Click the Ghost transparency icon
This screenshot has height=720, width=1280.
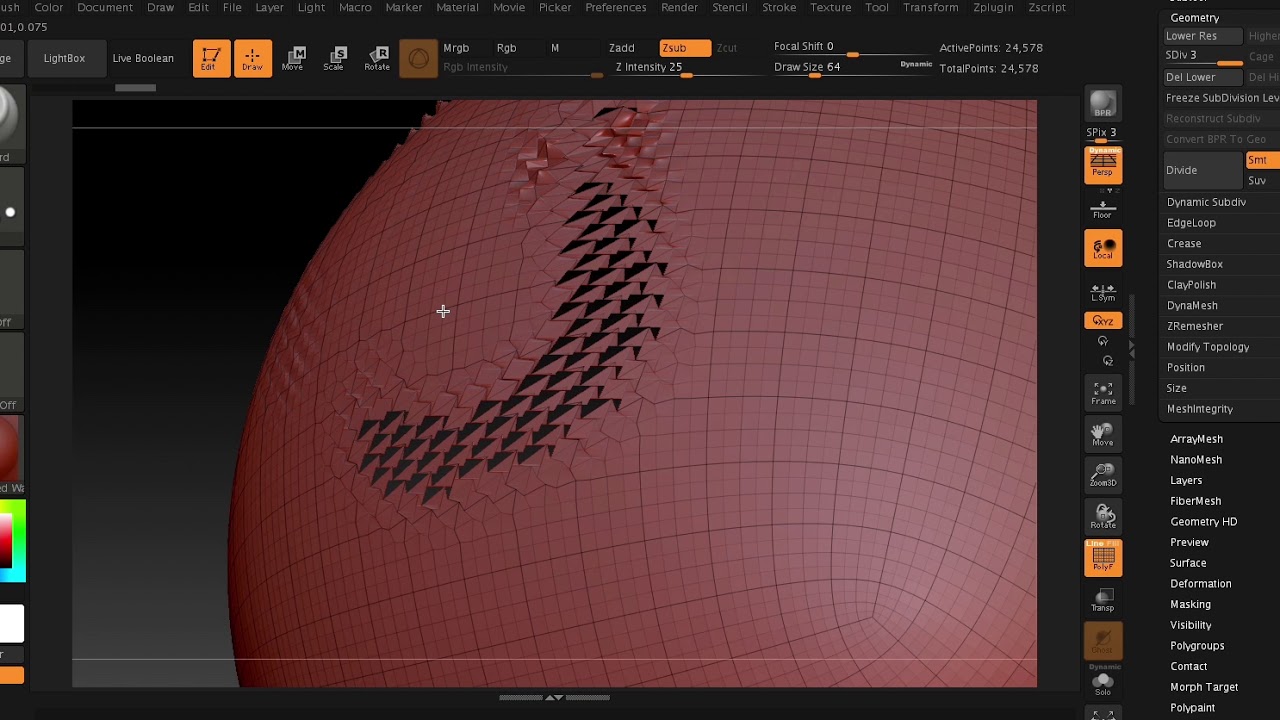(1103, 640)
